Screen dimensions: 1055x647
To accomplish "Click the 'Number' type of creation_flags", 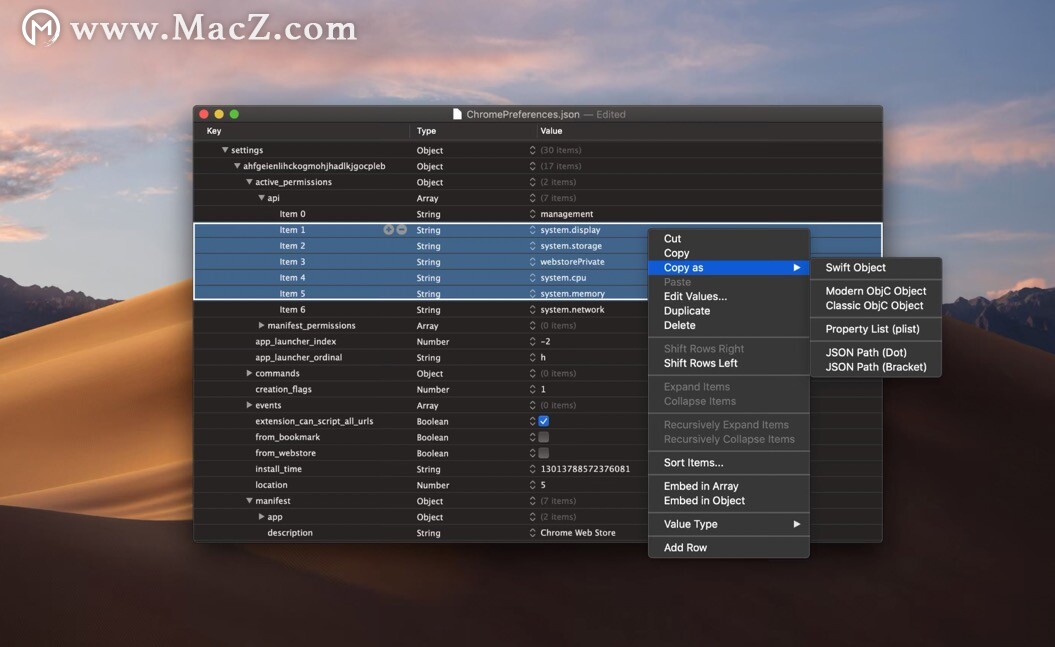I will click(x=433, y=389).
